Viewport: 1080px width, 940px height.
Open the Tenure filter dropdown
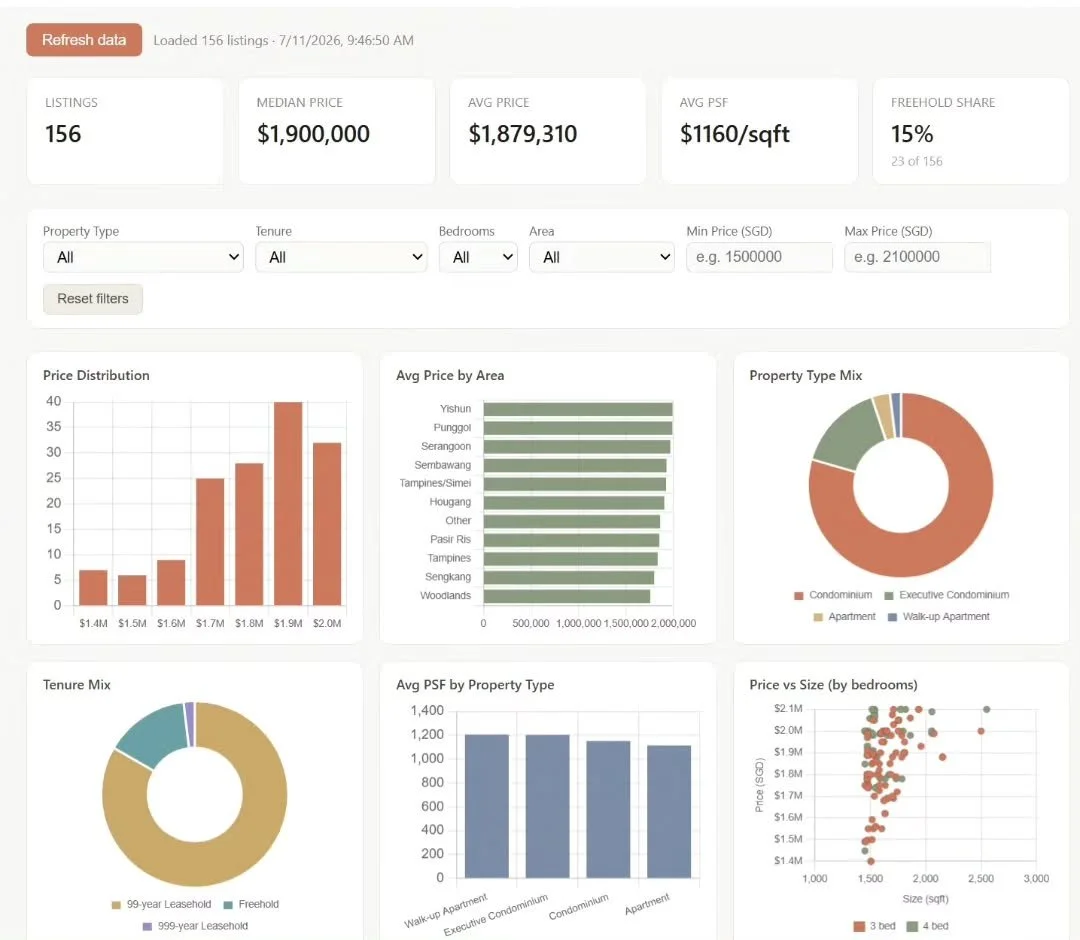[x=341, y=257]
